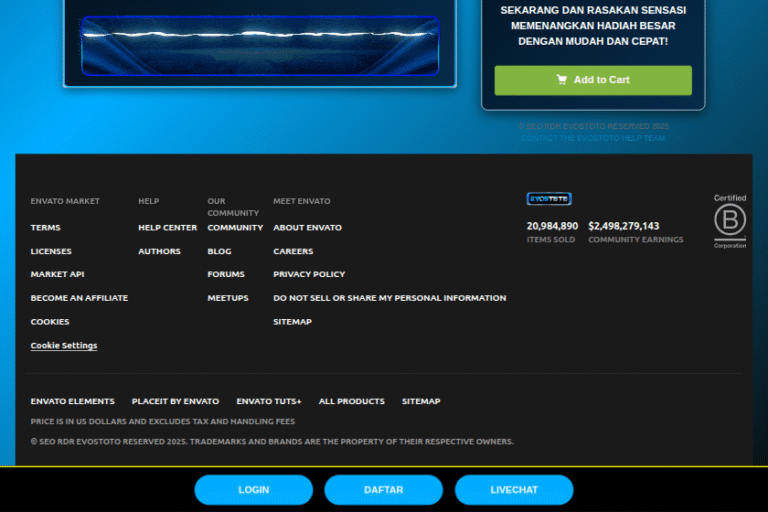
Task: Click the blue LOGIN button
Action: coord(254,490)
